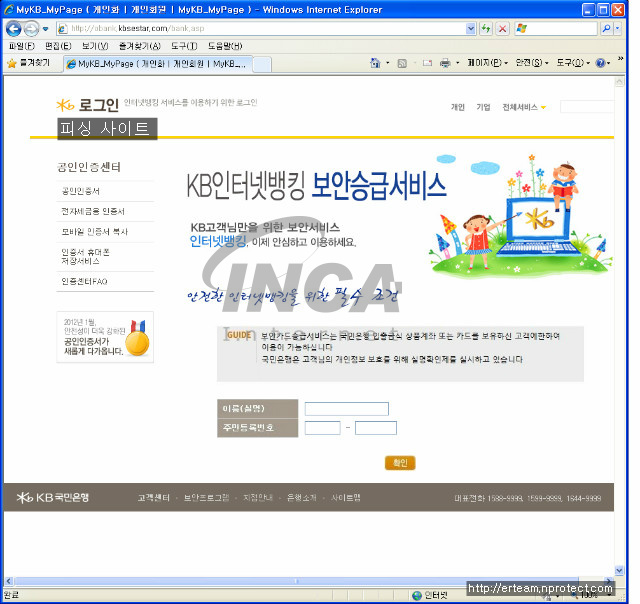Click the Stop loading red X icon
The height and width of the screenshot is (604, 640).
click(502, 28)
